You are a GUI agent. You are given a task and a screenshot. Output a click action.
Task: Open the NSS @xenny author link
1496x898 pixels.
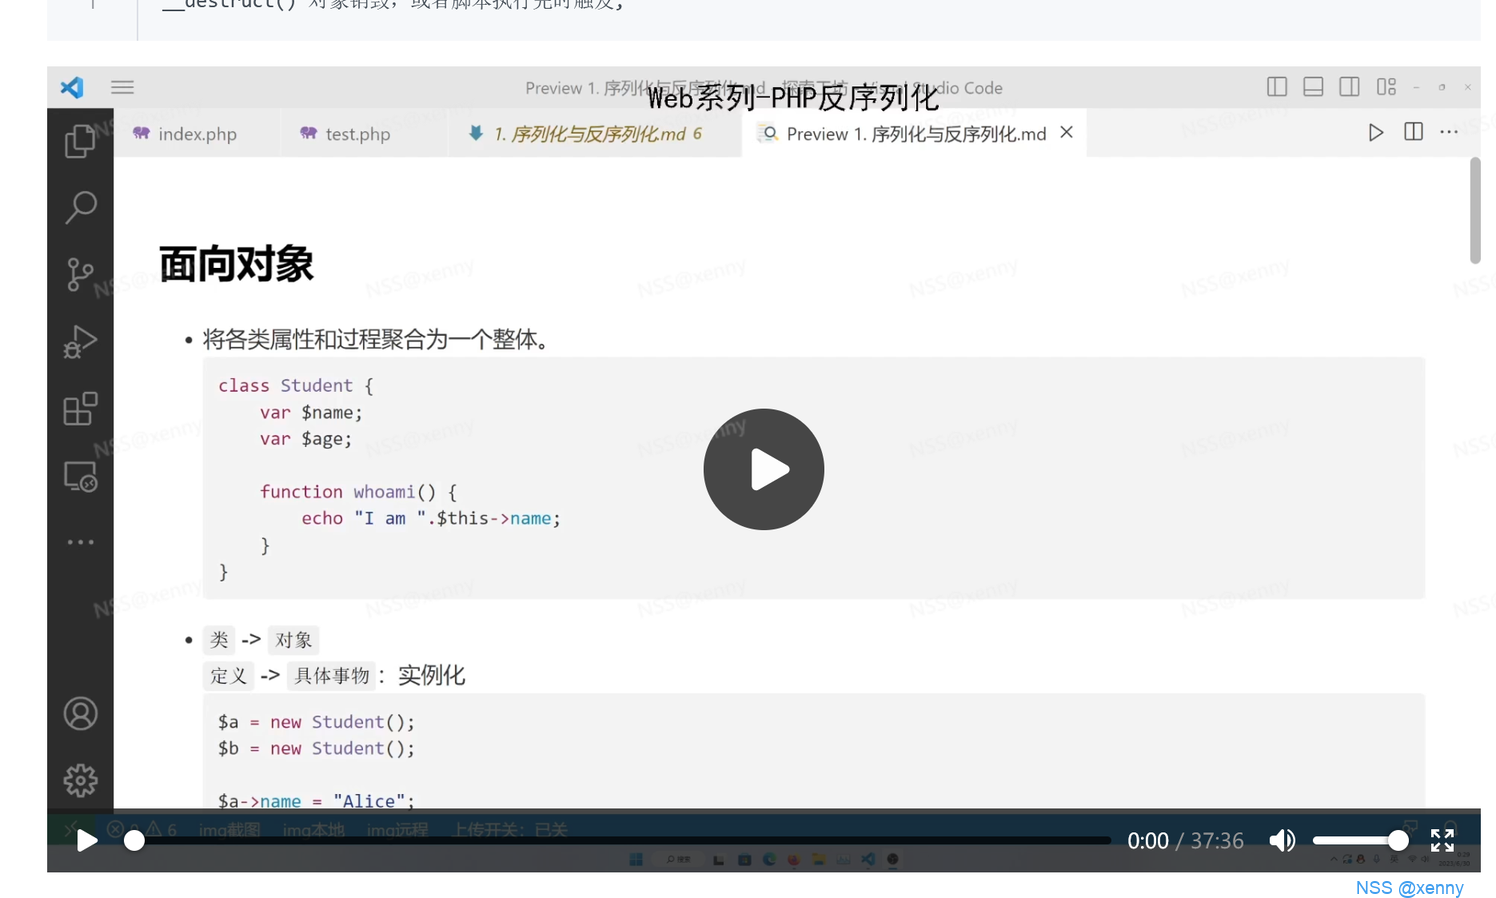[x=1409, y=888]
